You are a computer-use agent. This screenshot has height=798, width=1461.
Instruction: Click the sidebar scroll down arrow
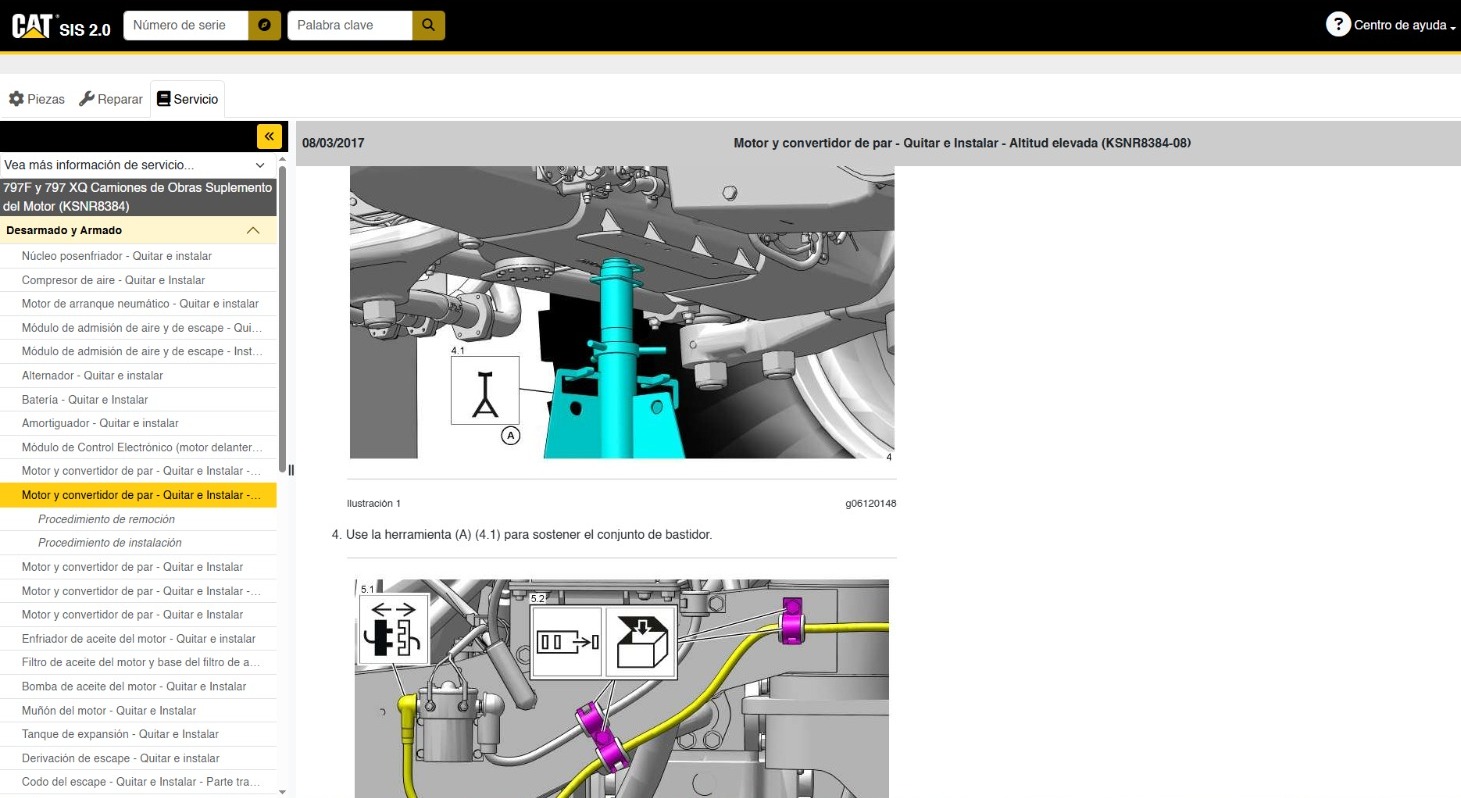tap(282, 791)
